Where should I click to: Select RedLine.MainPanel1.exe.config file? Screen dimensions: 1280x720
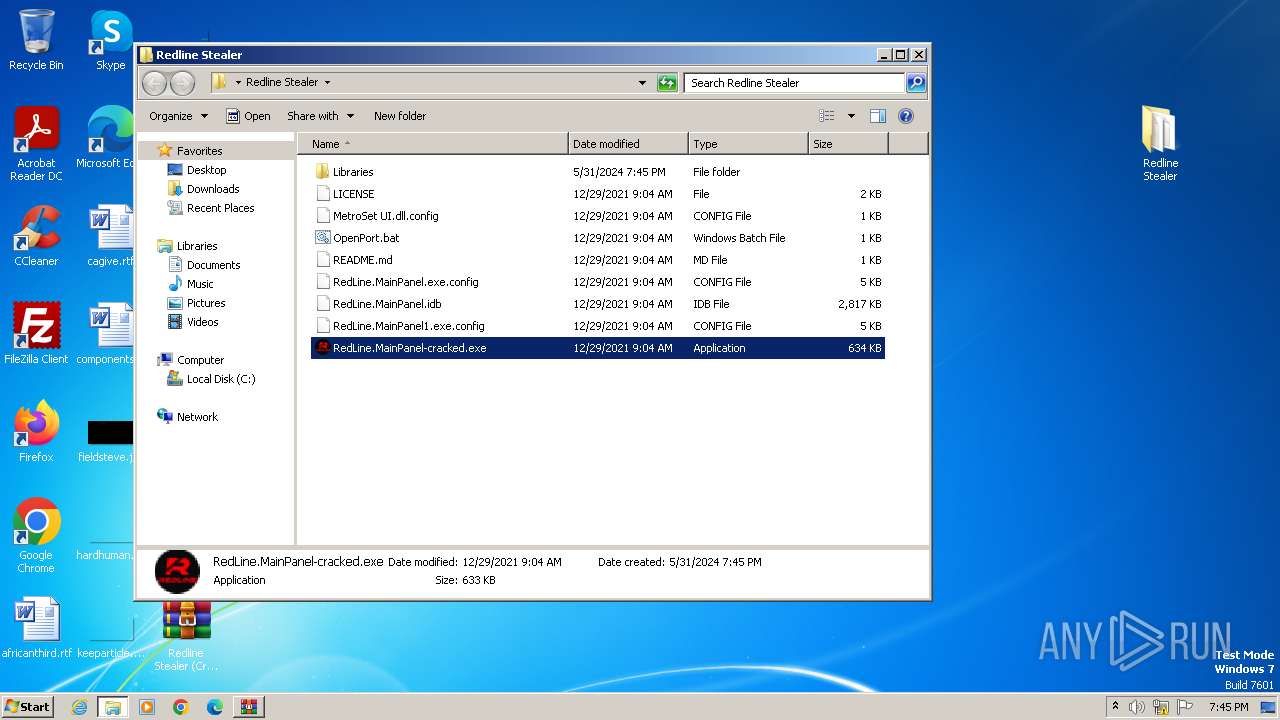click(598, 326)
